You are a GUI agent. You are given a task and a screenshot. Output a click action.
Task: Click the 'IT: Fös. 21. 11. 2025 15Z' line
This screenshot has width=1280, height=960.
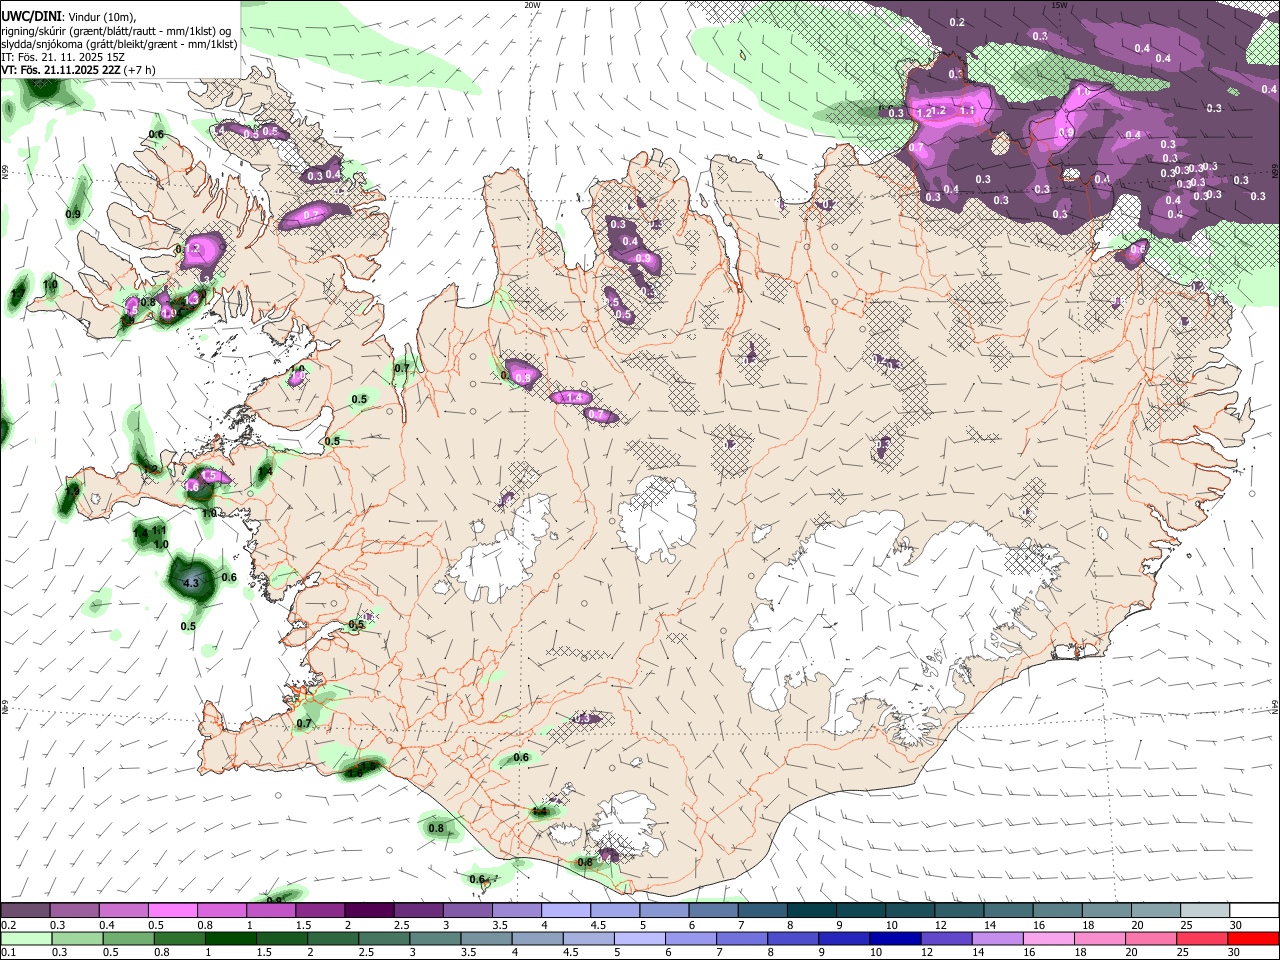point(64,58)
